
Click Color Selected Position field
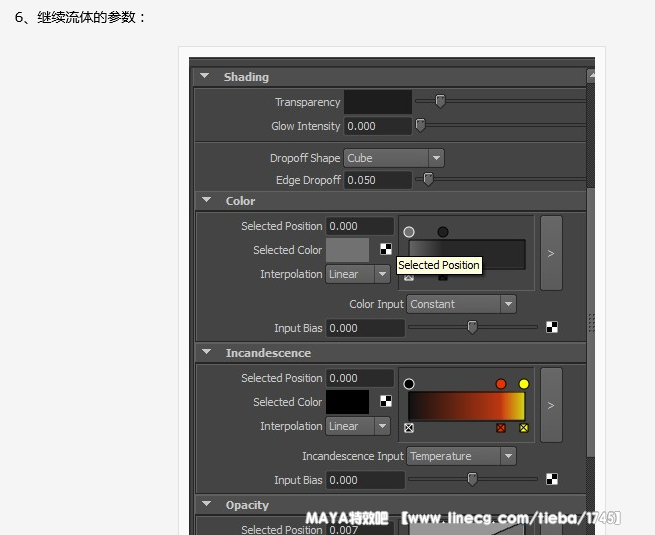(x=360, y=226)
